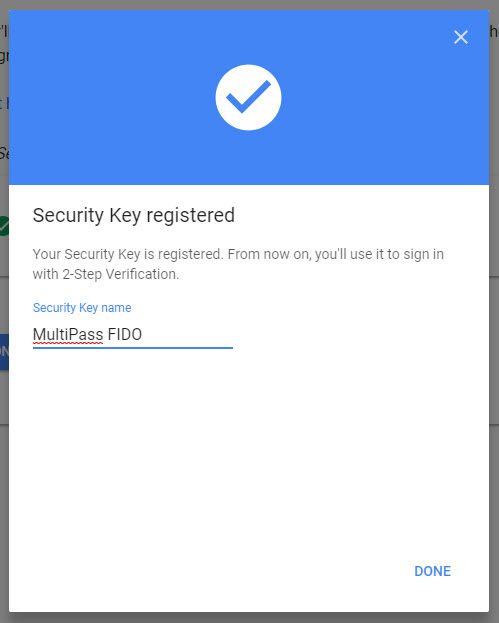
Task: Click the Security Key registered heading
Action: click(133, 215)
